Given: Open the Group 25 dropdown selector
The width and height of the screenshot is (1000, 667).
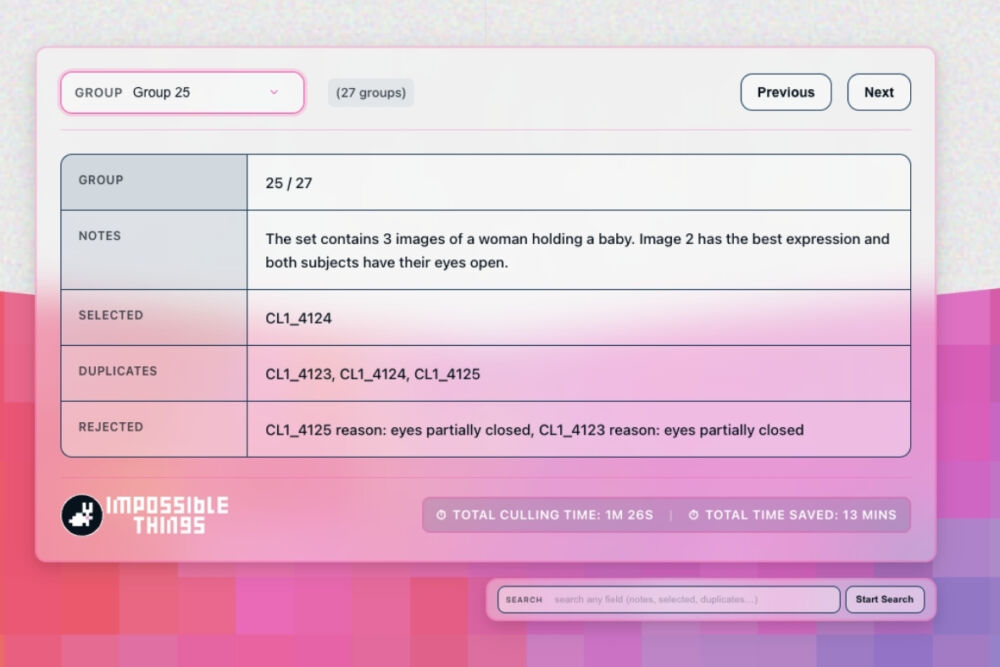Looking at the screenshot, I should [x=182, y=92].
